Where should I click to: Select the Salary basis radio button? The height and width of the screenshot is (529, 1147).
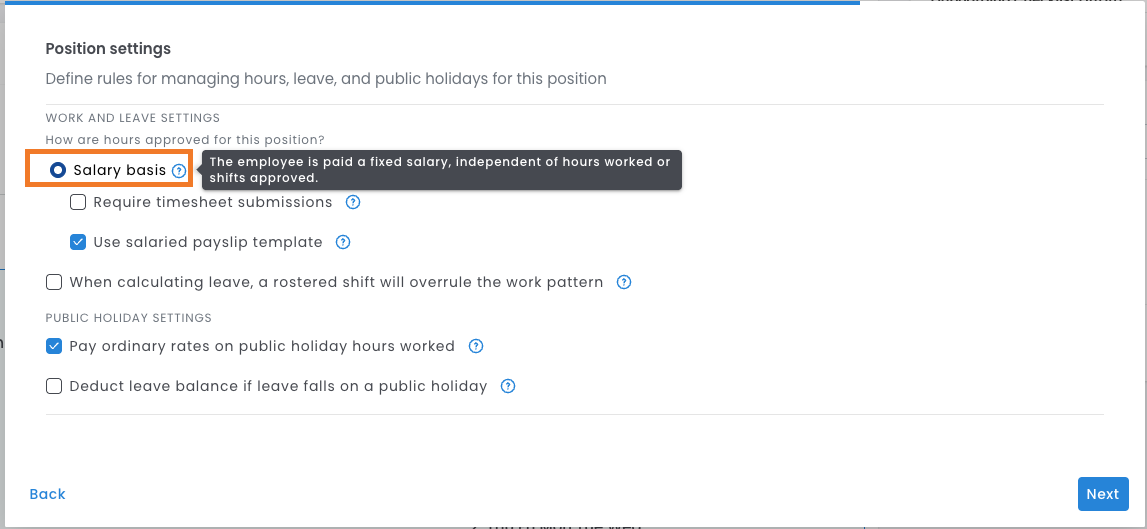click(58, 171)
